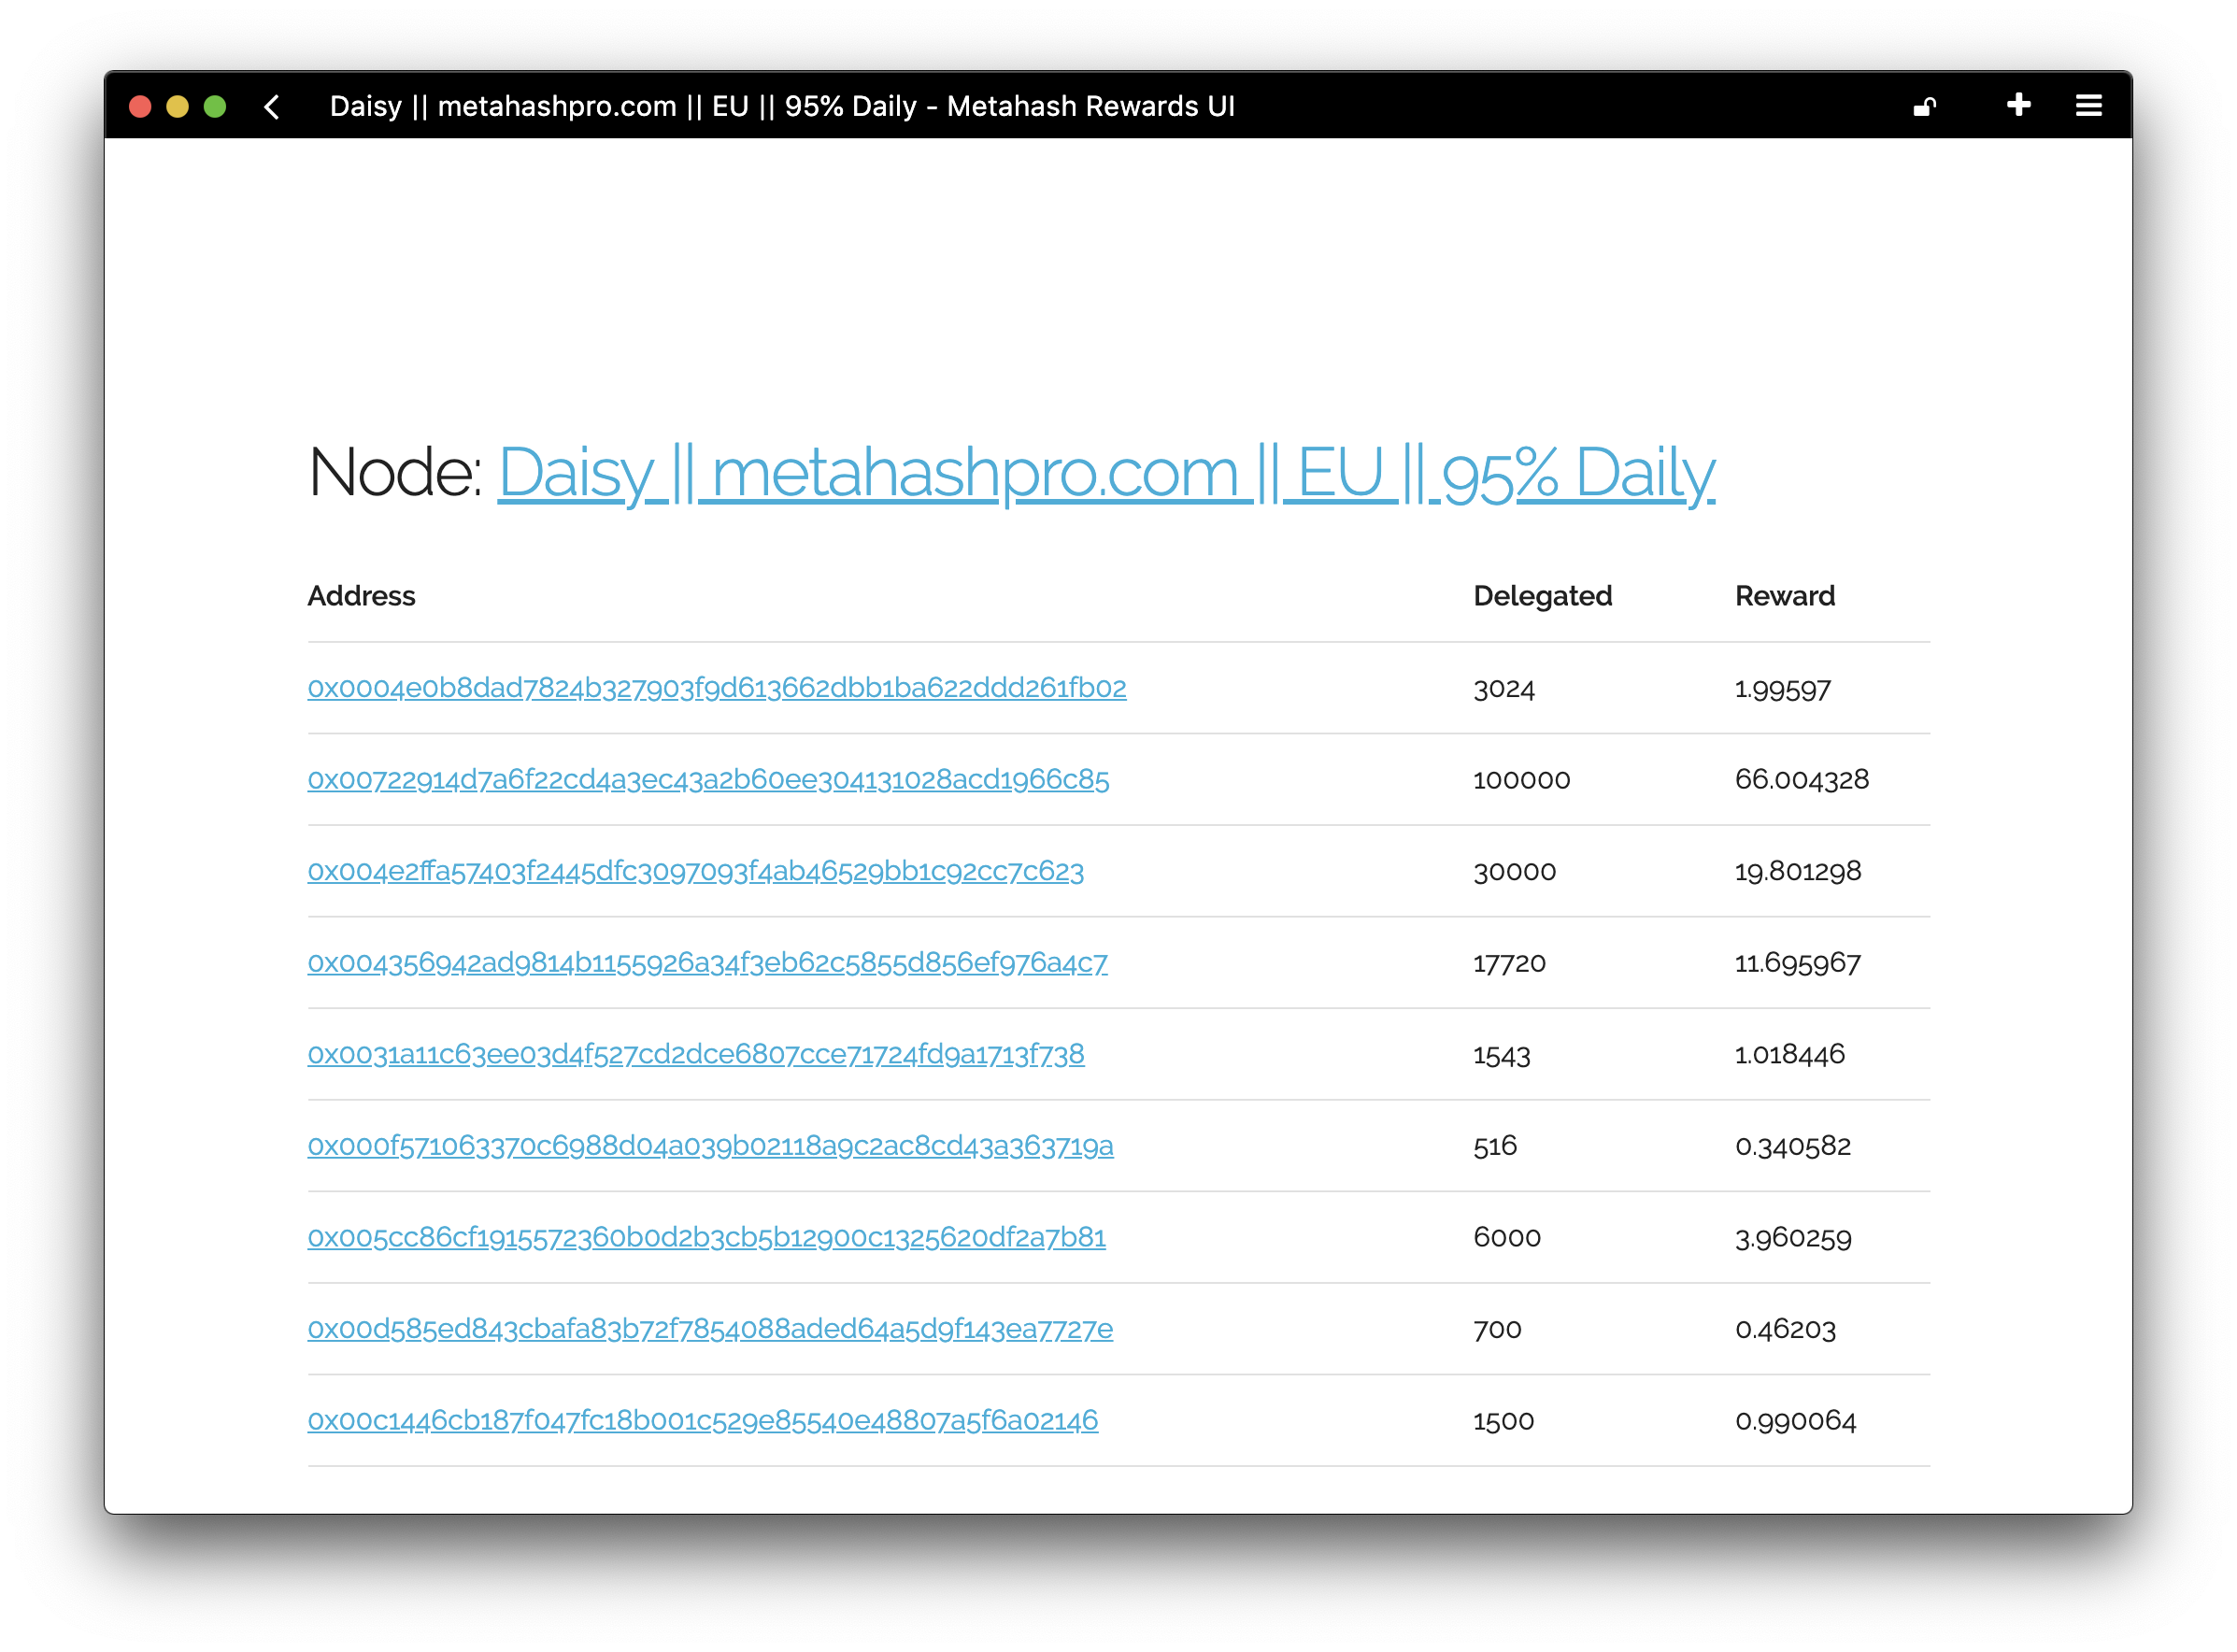Open the hamburger menu icon
The height and width of the screenshot is (1652, 2237).
(2088, 106)
